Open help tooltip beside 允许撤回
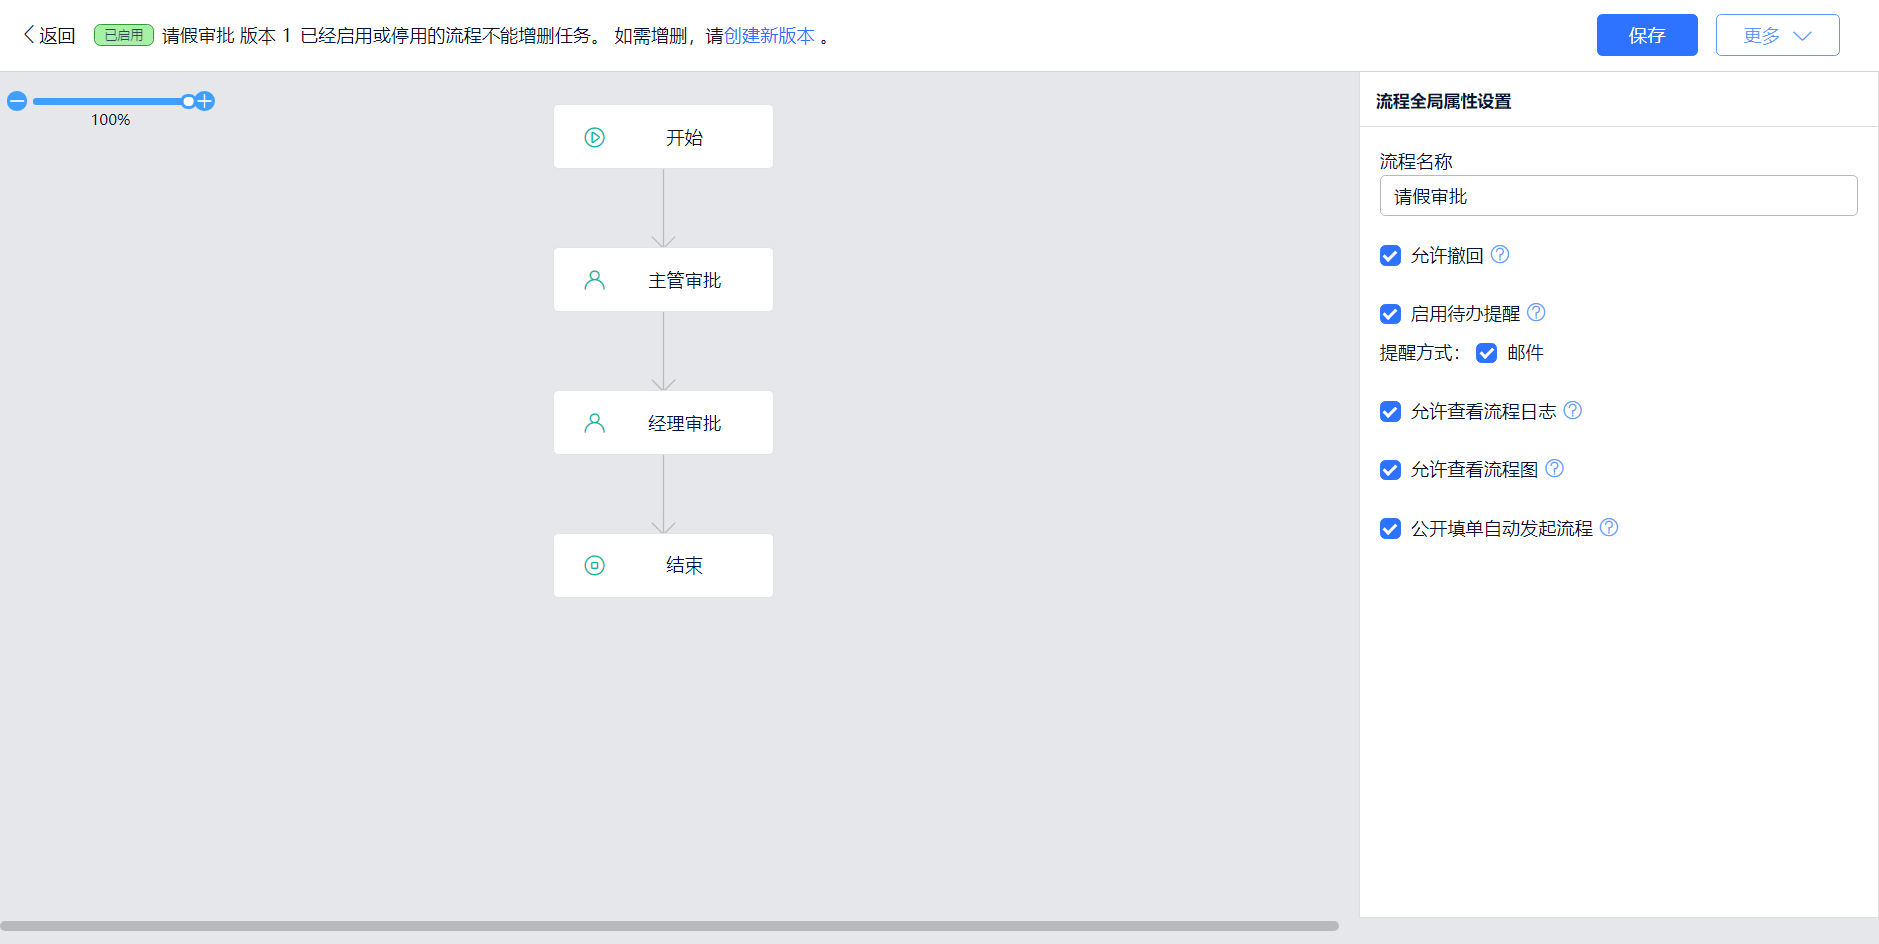The height and width of the screenshot is (944, 1879). (1500, 255)
